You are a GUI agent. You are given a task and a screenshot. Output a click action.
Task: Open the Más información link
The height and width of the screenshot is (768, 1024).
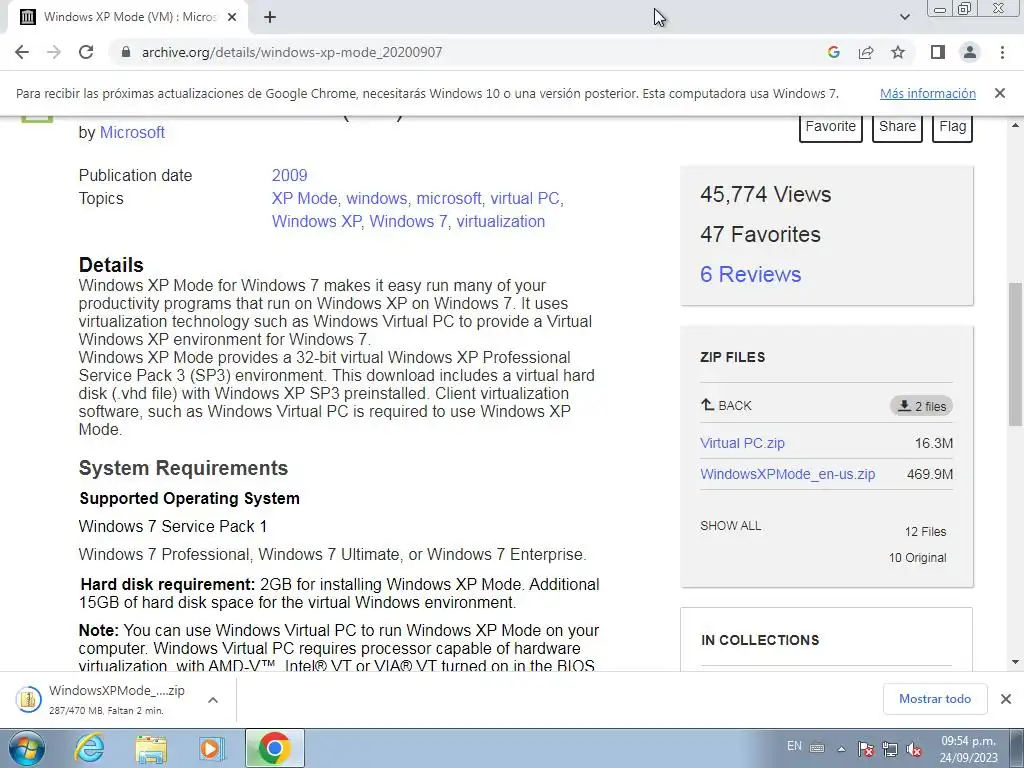[927, 93]
